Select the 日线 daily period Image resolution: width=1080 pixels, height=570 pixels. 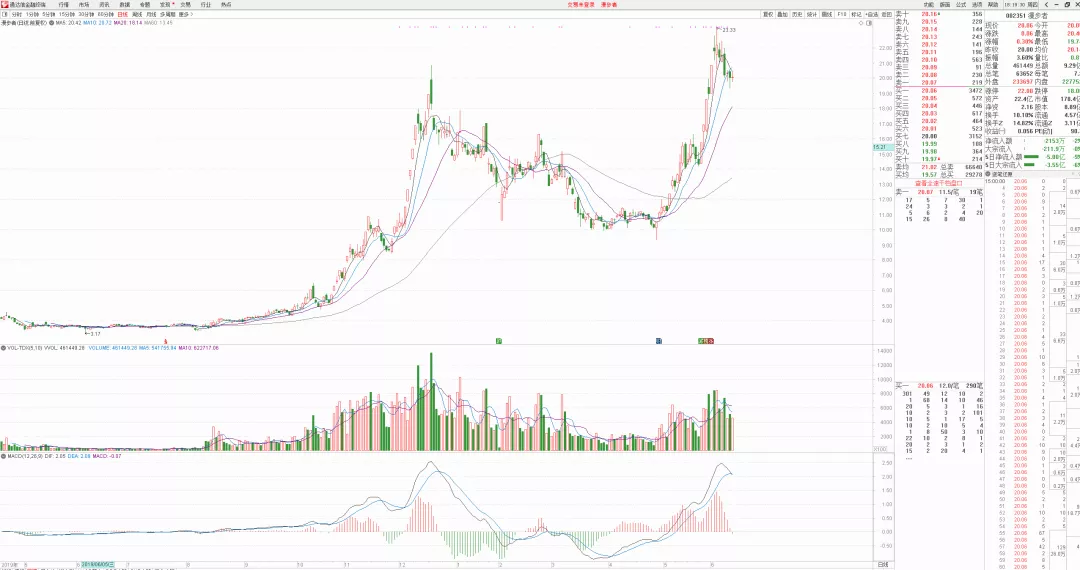coord(123,14)
